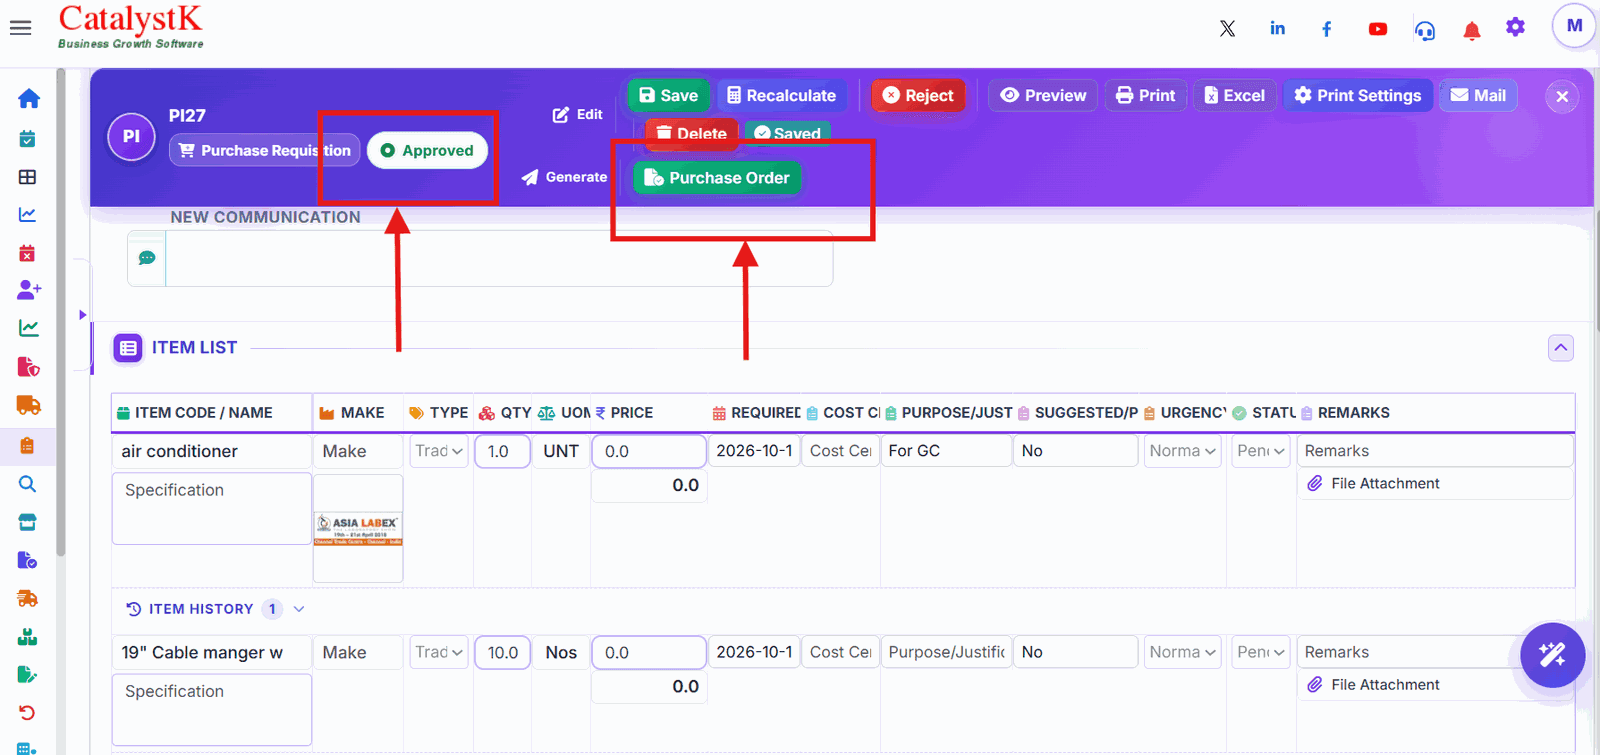Click the chat bubble communication icon
The height and width of the screenshot is (755, 1600).
click(147, 258)
